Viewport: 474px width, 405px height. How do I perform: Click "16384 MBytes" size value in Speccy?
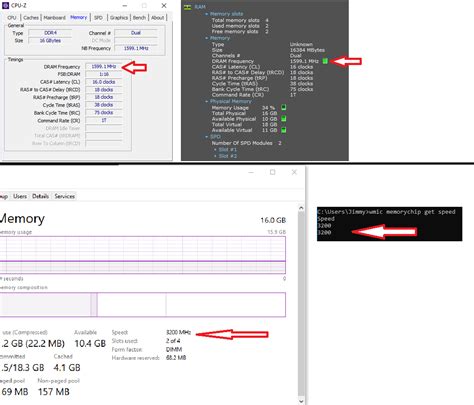coord(307,50)
